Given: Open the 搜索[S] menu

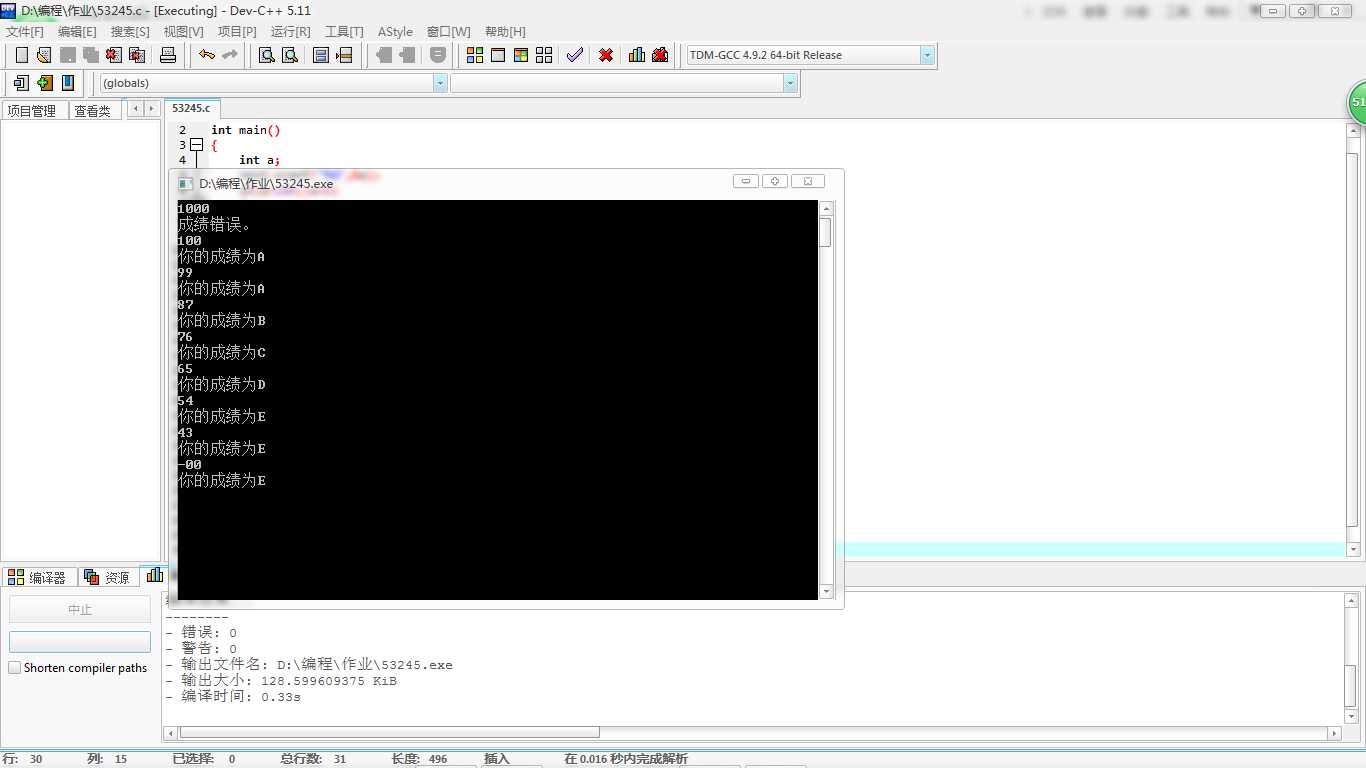Looking at the screenshot, I should (x=130, y=32).
